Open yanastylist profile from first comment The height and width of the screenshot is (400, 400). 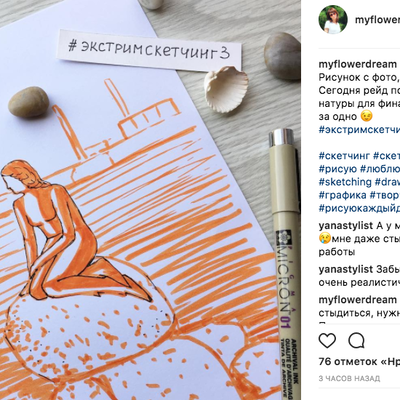tap(346, 226)
